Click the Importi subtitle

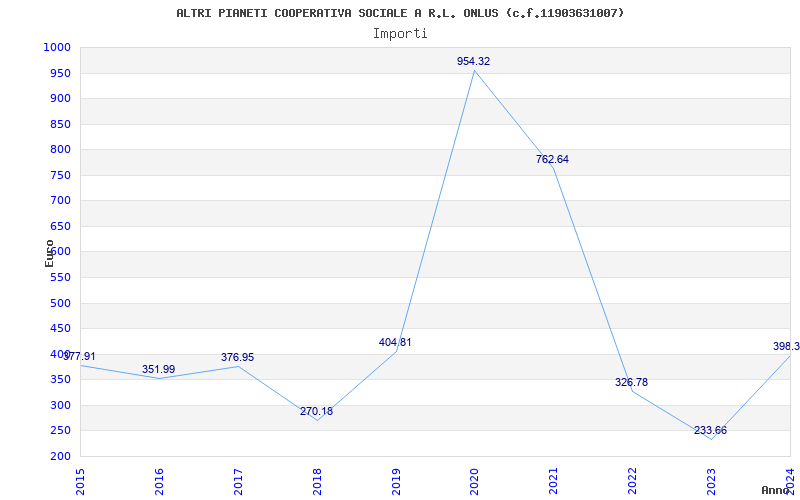tap(400, 34)
